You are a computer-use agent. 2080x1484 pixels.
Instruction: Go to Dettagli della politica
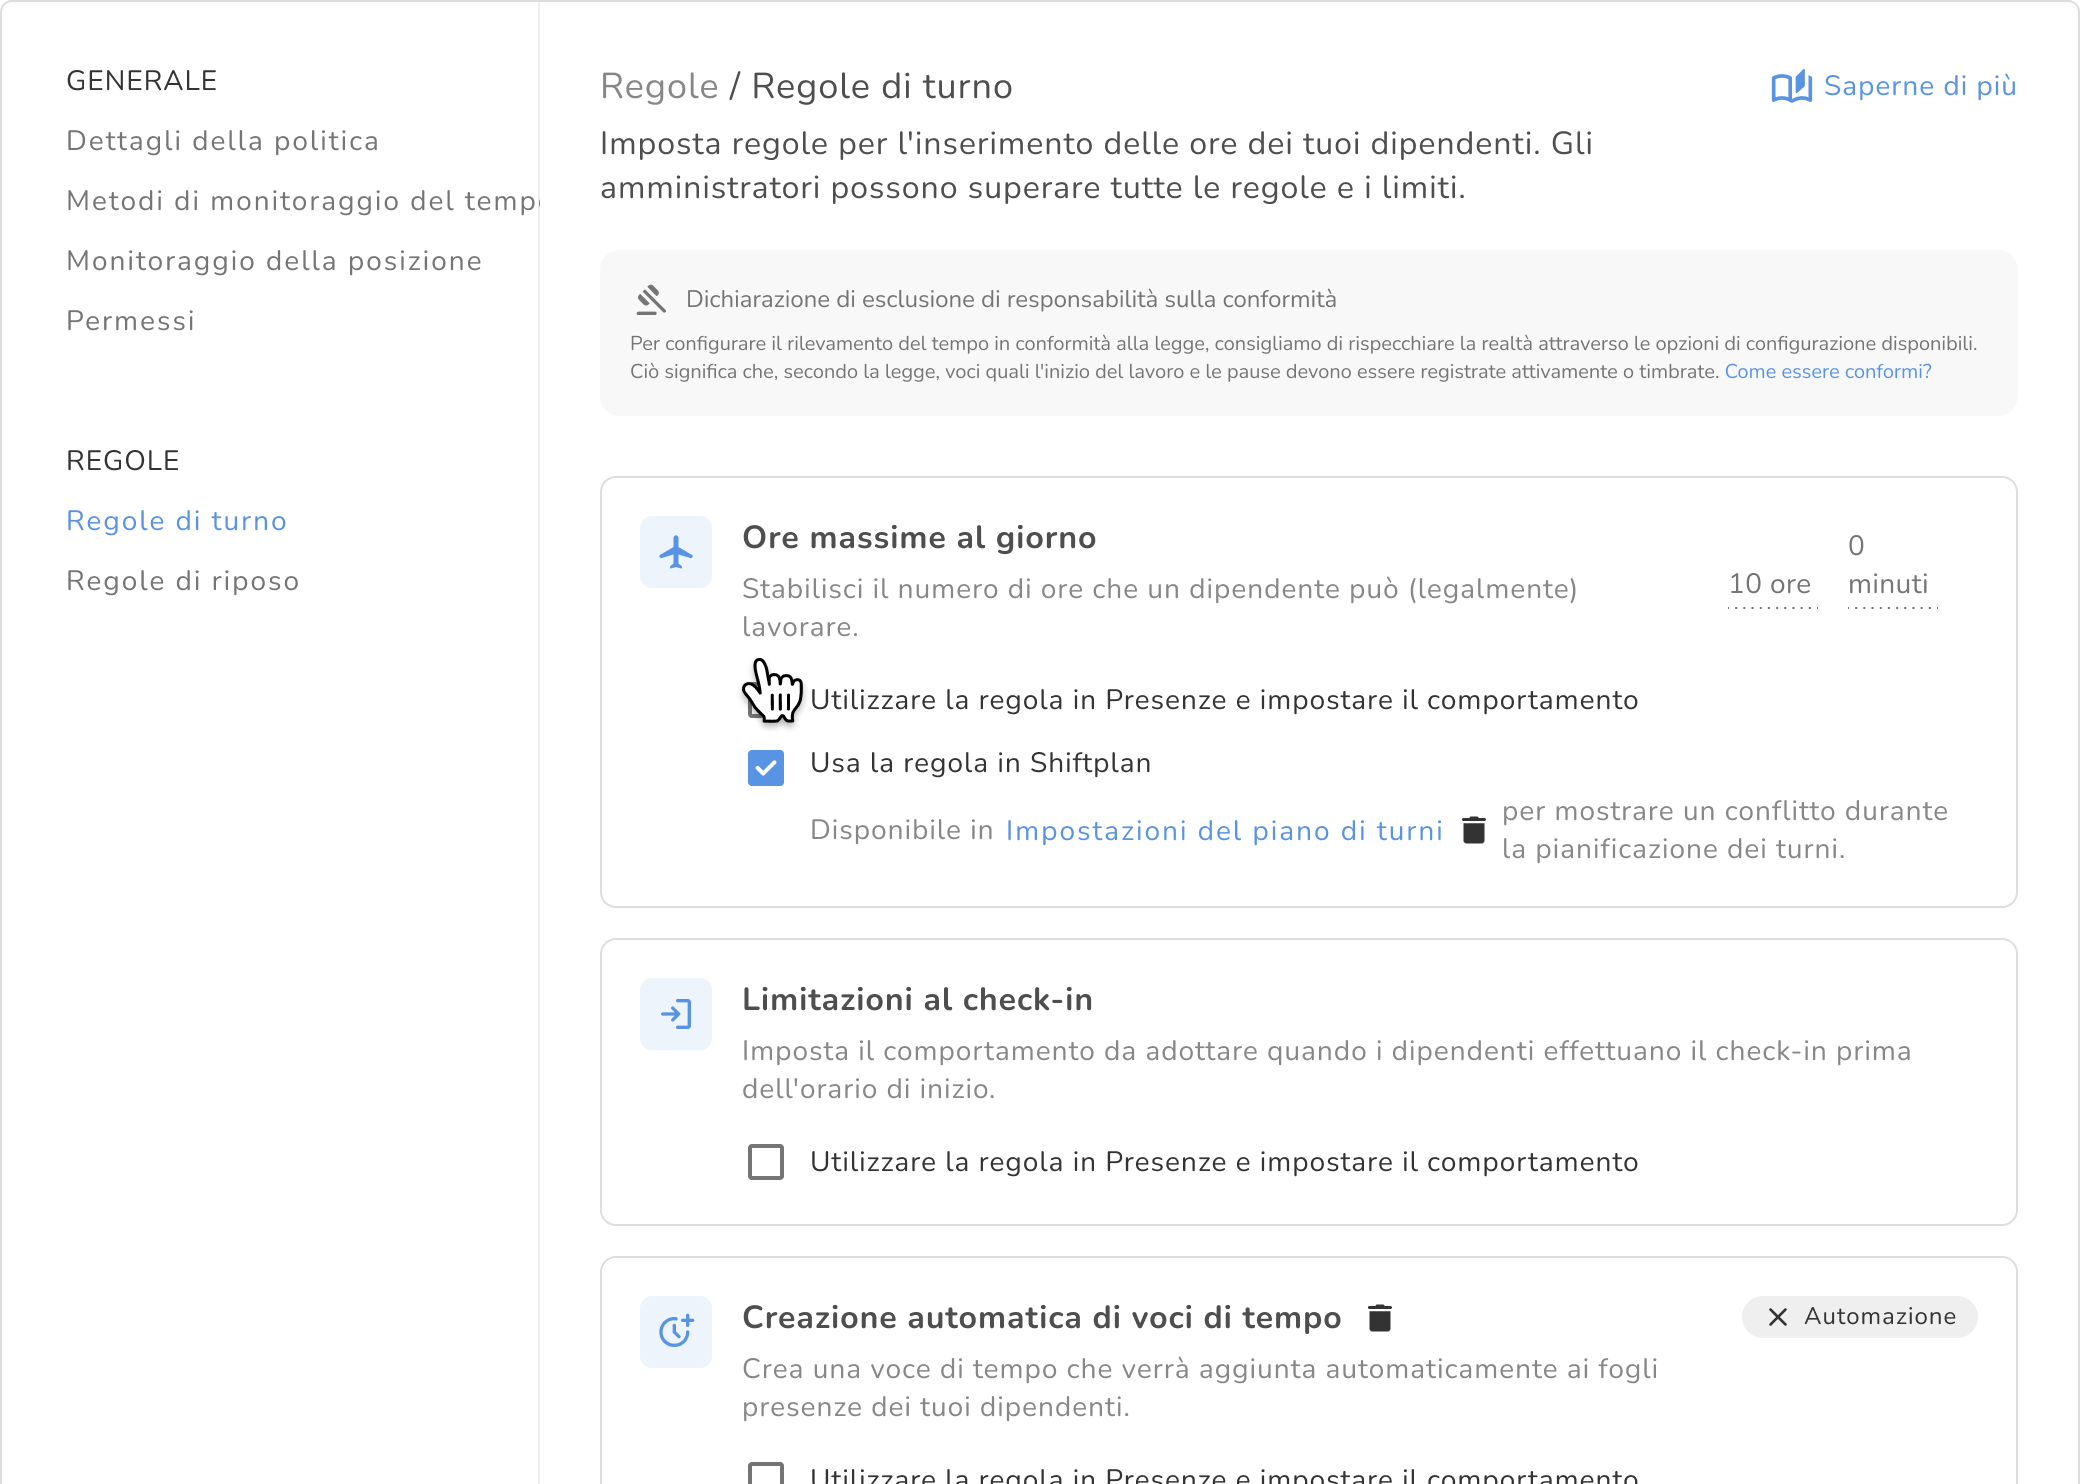(x=222, y=141)
